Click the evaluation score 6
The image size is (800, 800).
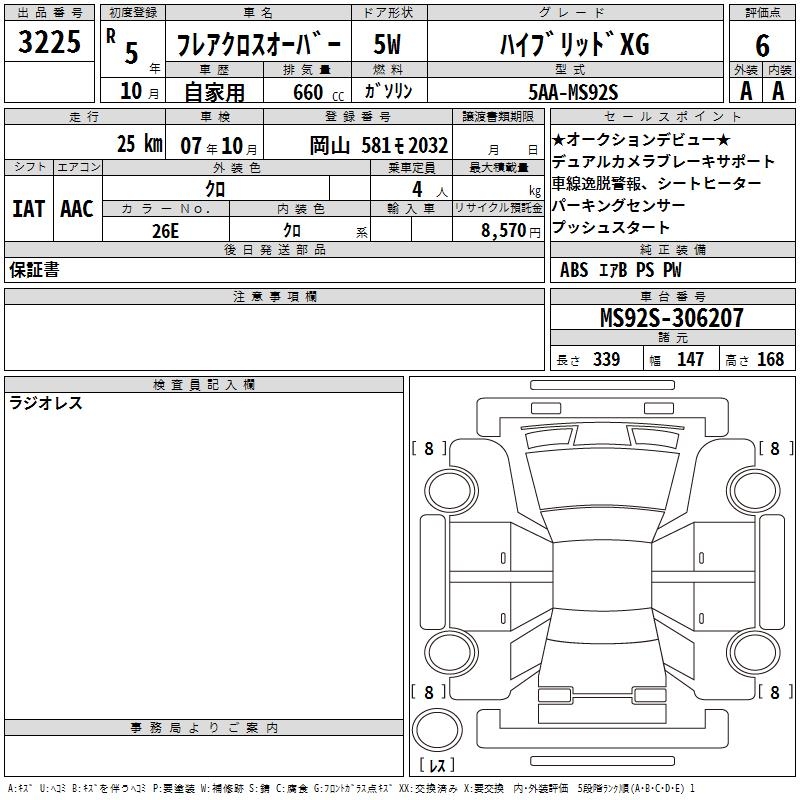click(x=762, y=45)
